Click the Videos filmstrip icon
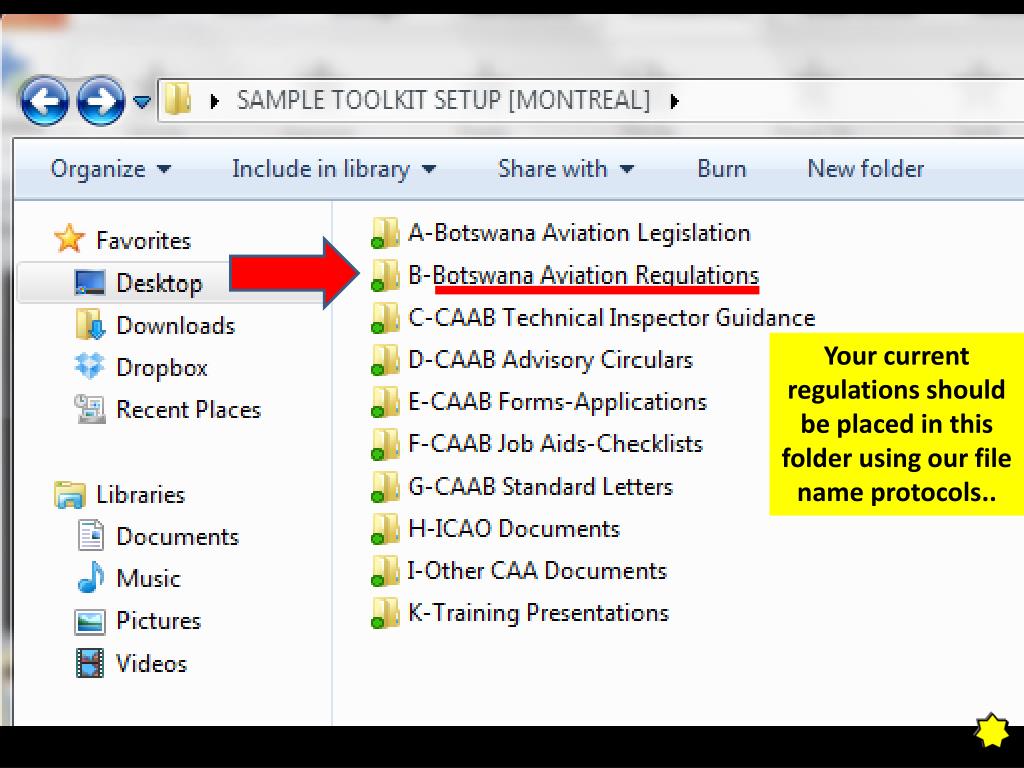 (x=90, y=663)
